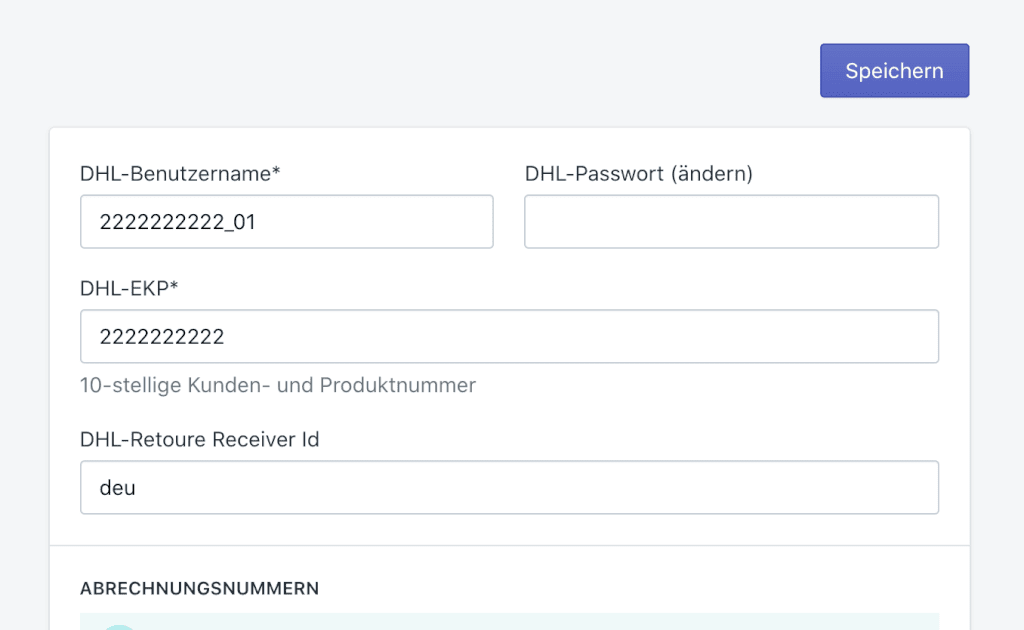
Task: Click the 'DHL-EKP' label text
Action: (124, 288)
